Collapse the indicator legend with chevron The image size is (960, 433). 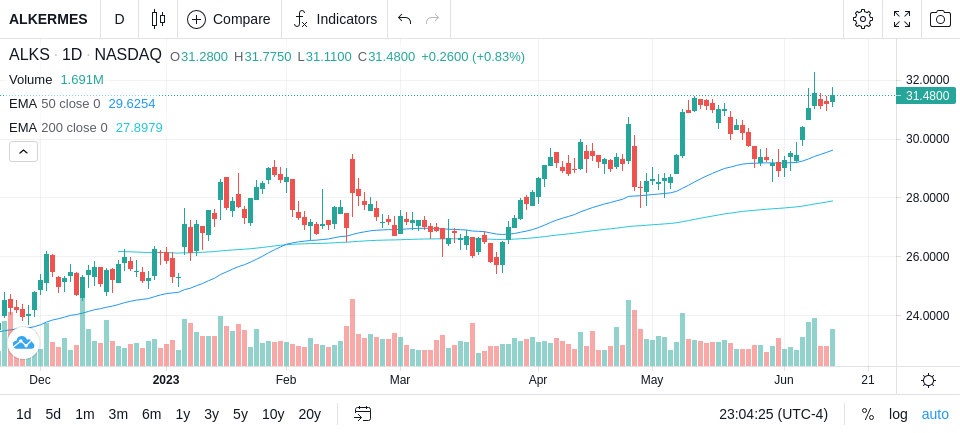(23, 151)
